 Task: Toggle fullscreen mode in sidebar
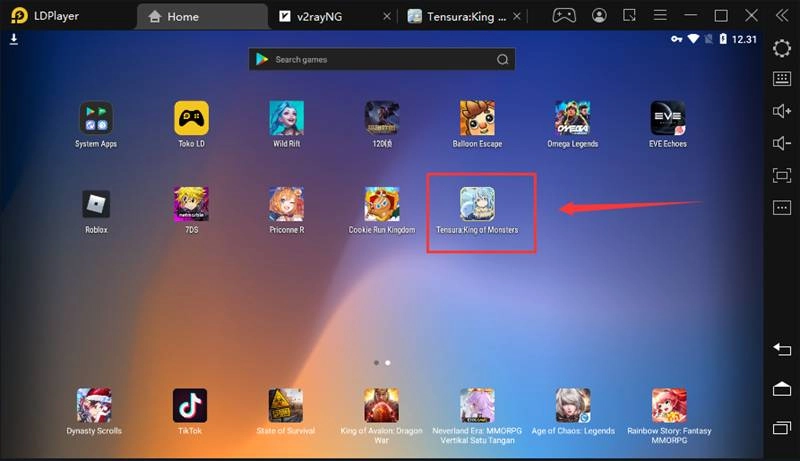(782, 176)
